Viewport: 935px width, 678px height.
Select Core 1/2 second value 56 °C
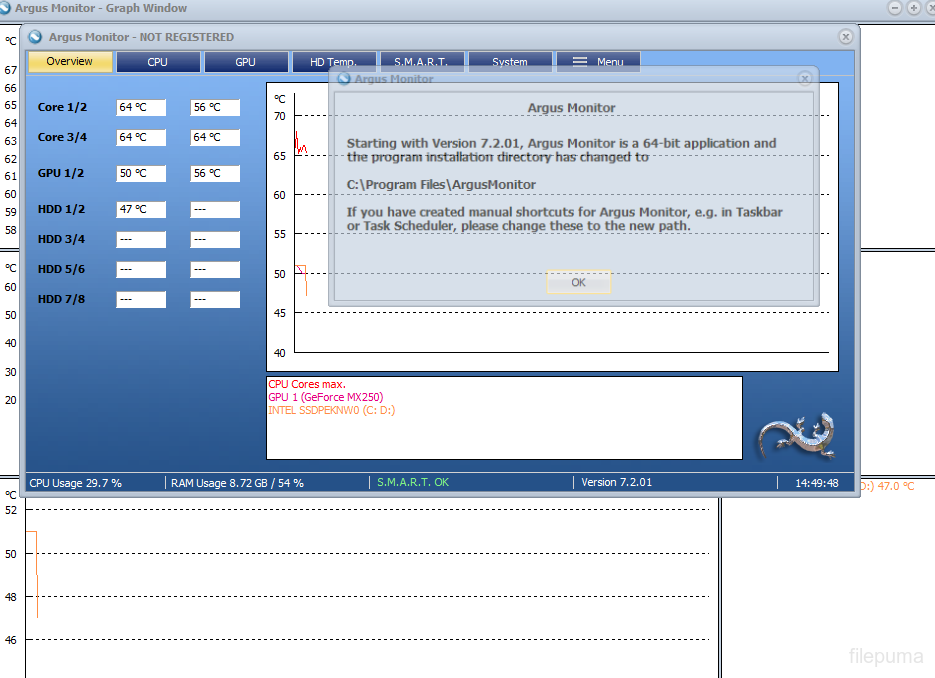pyautogui.click(x=215, y=107)
